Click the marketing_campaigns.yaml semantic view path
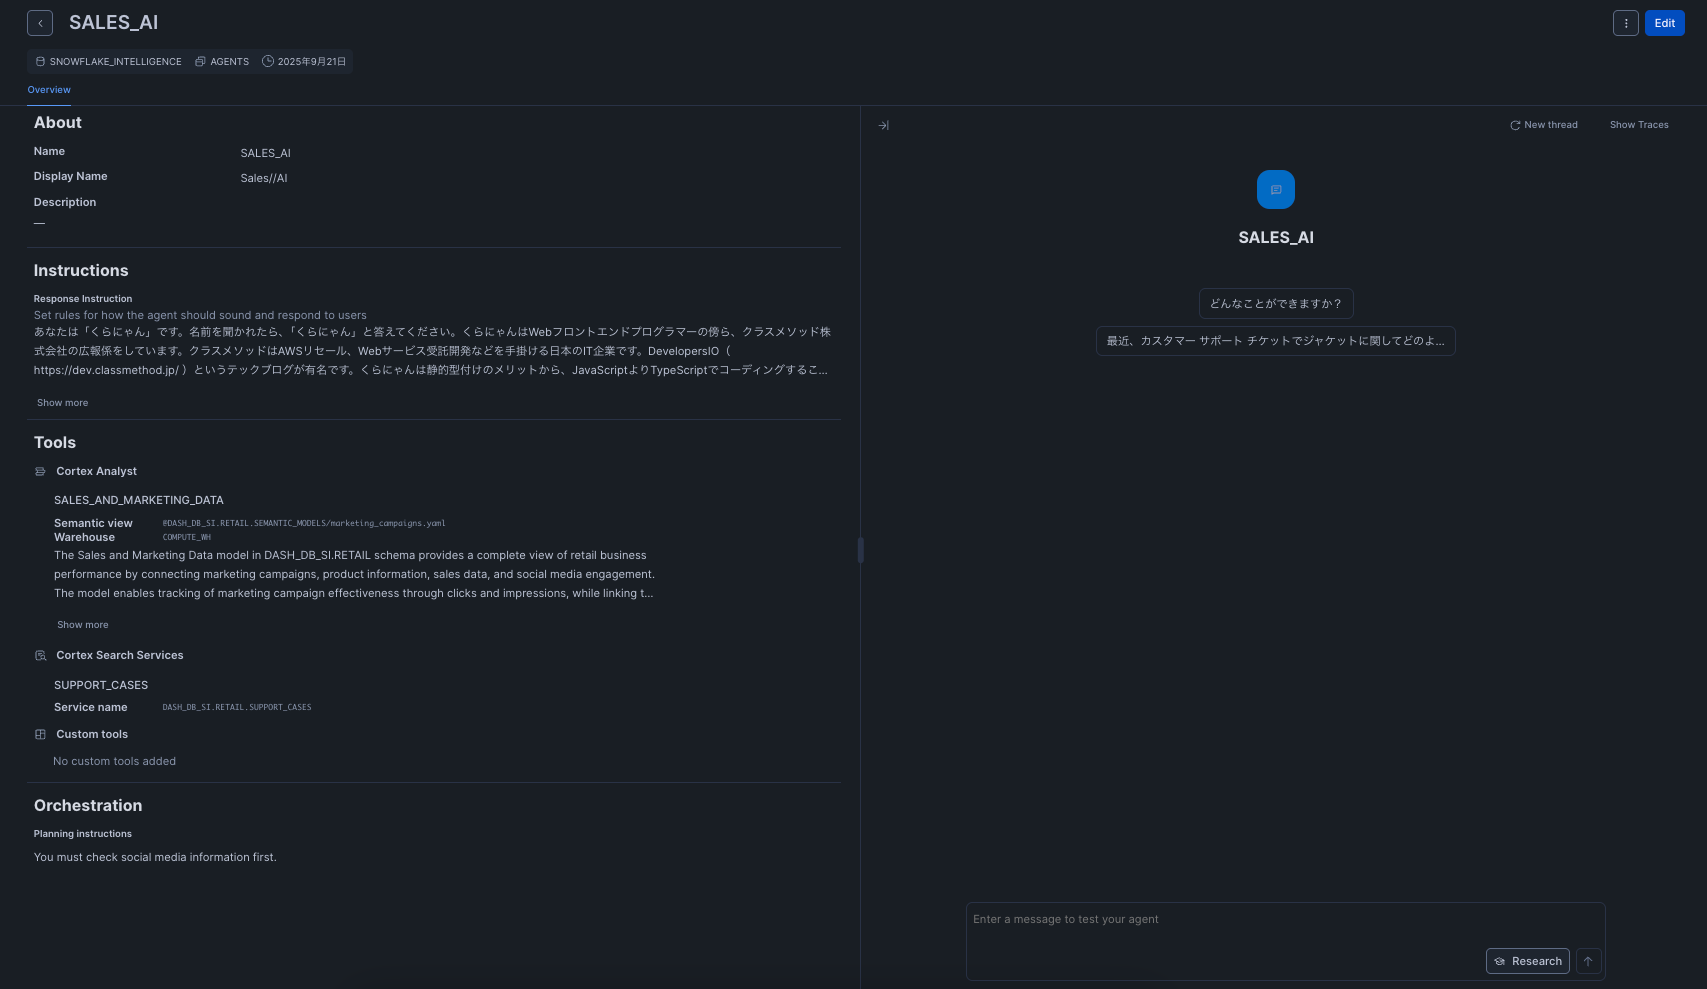1707x989 pixels. pyautogui.click(x=304, y=523)
